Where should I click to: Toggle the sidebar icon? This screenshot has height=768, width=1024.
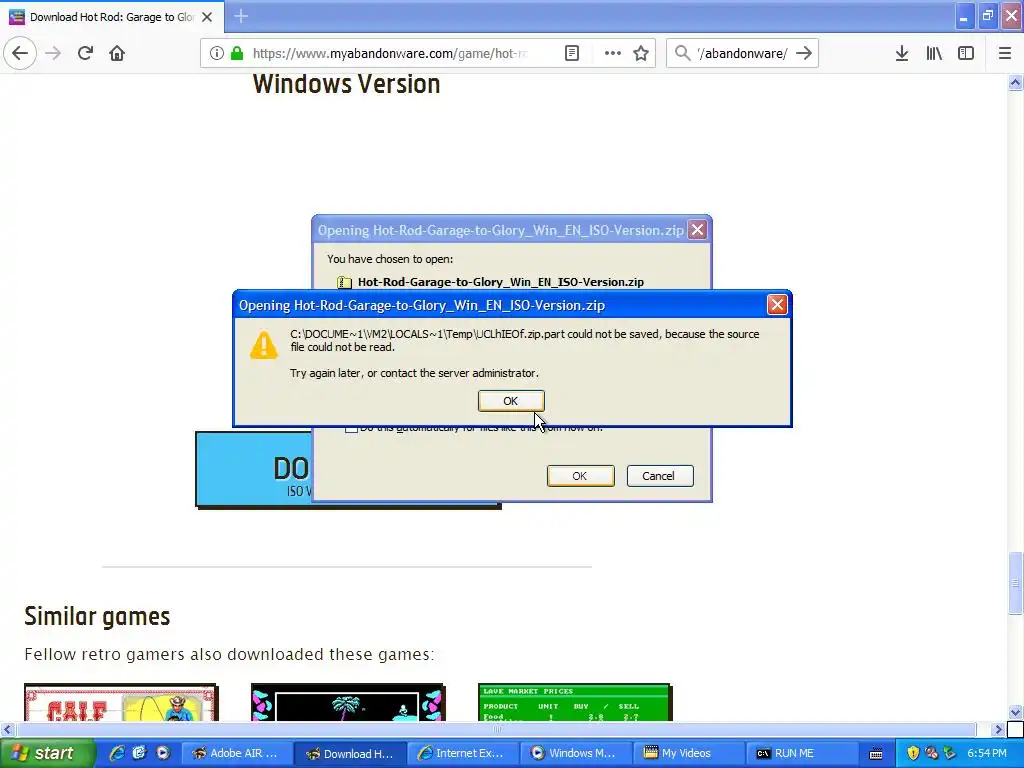click(966, 53)
